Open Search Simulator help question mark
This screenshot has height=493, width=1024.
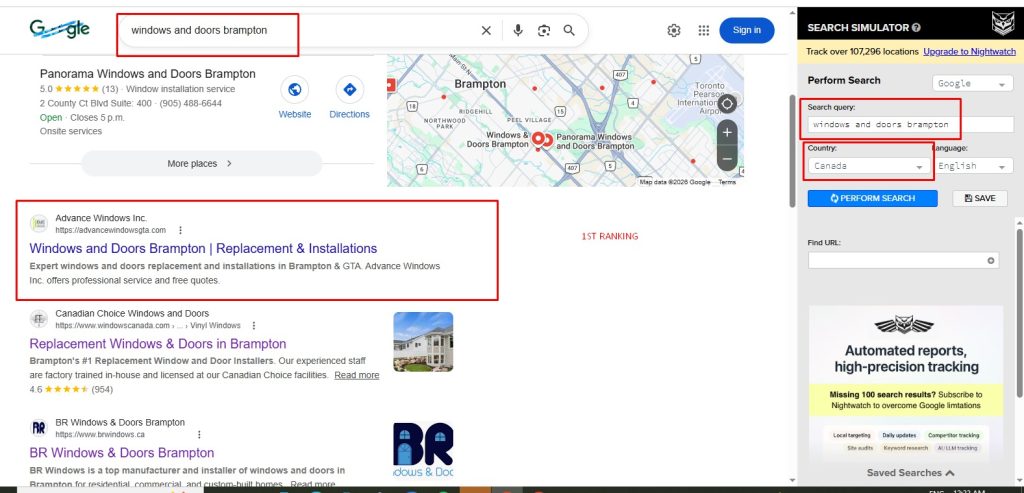point(916,28)
